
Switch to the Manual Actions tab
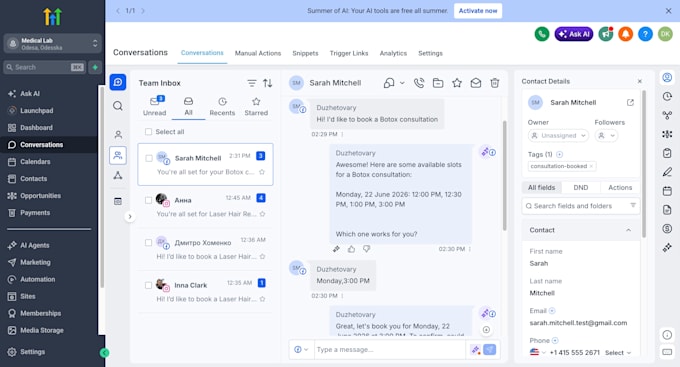(x=258, y=53)
